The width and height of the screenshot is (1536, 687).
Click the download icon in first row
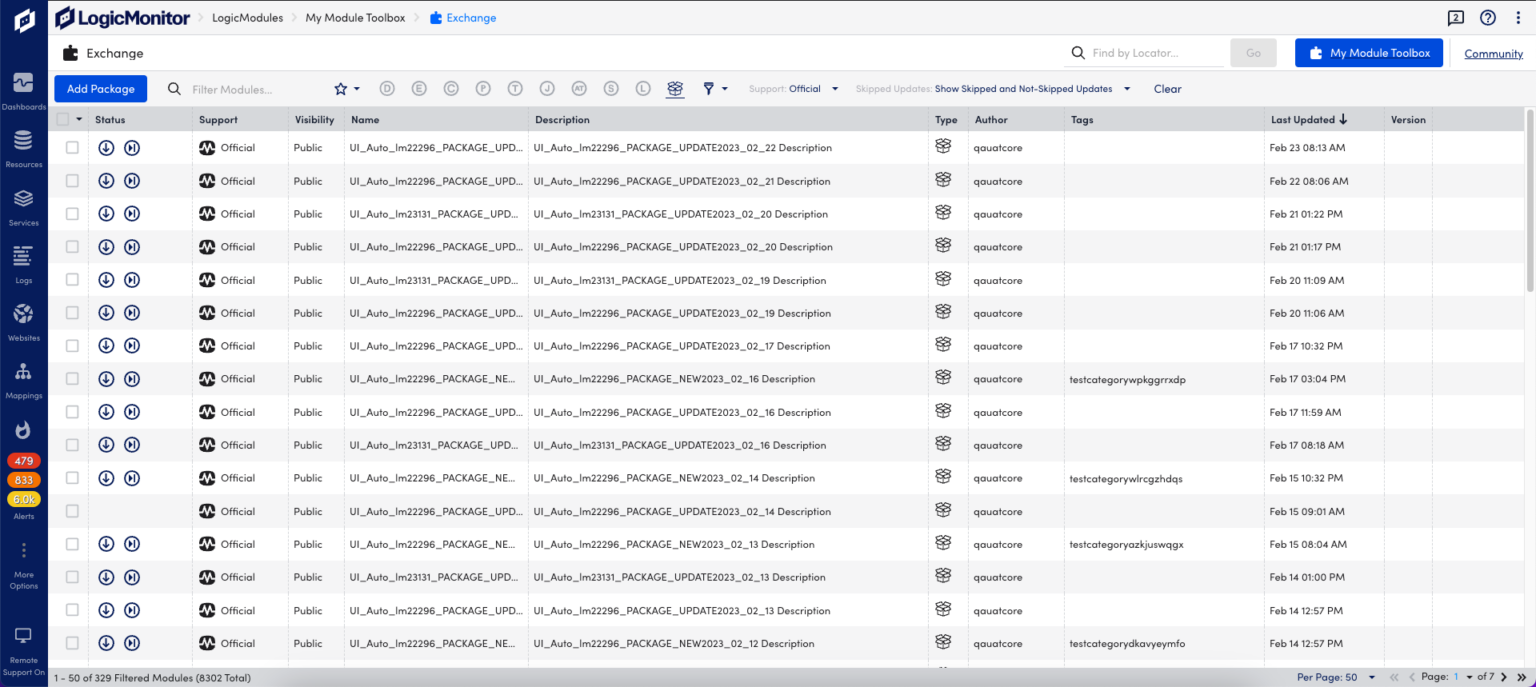[x=106, y=148]
